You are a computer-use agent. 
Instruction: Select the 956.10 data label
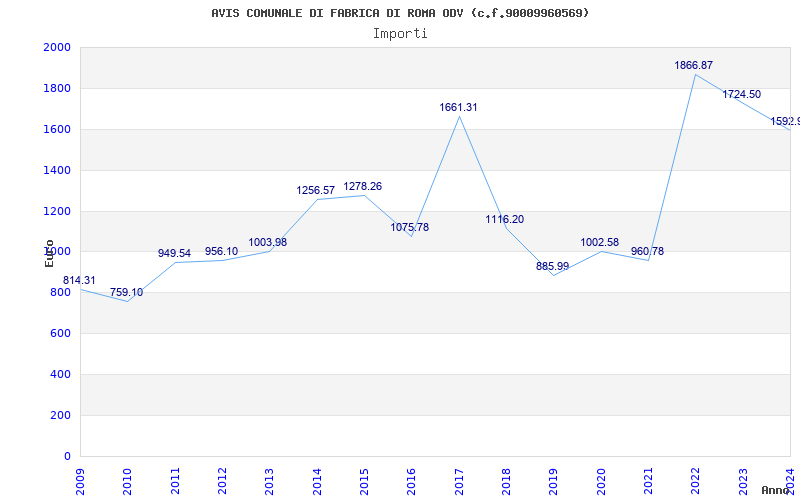[x=221, y=252]
